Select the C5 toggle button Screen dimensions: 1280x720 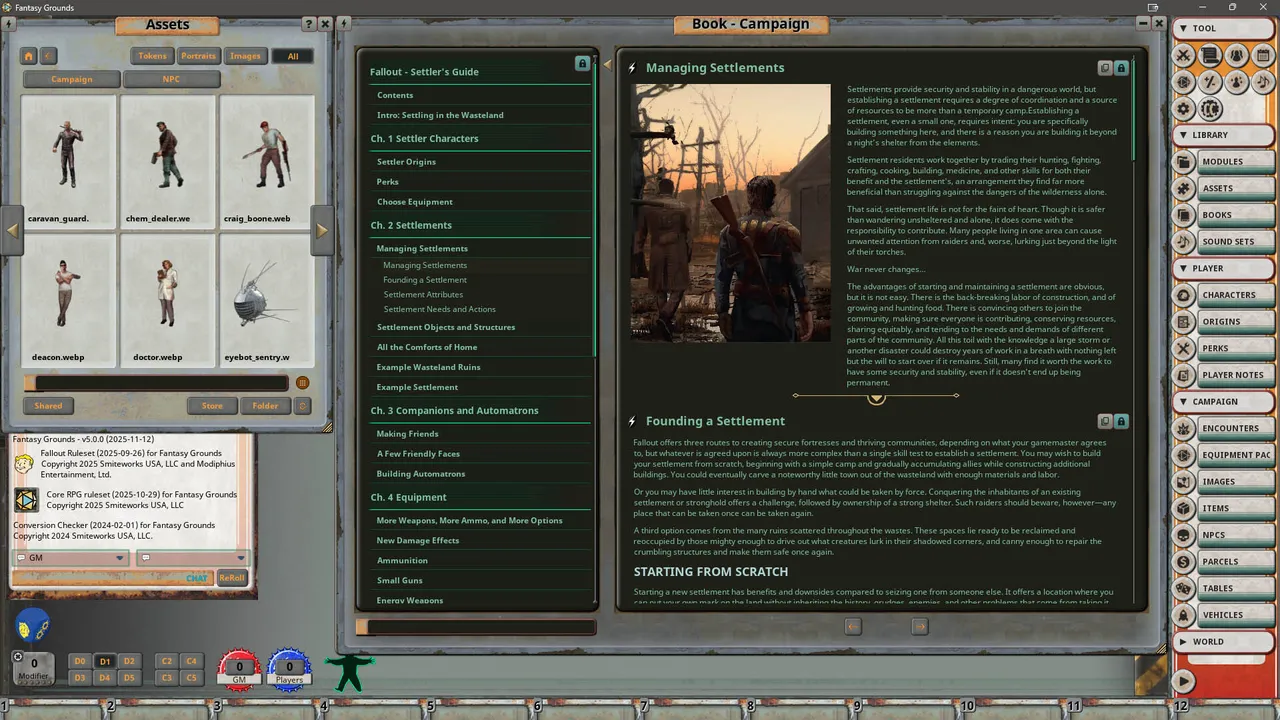tap(192, 677)
